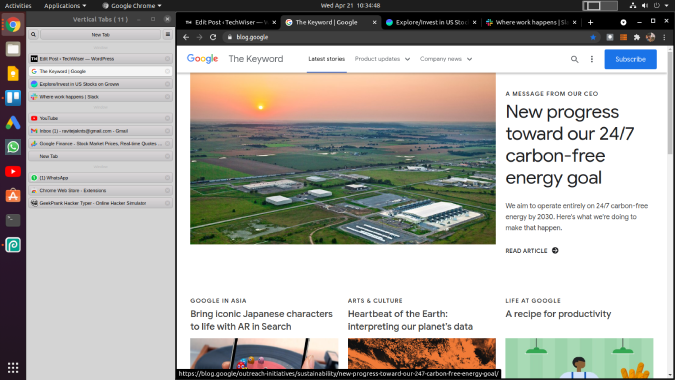
Task: Close Slack Chrome tab
Action: [x=574, y=22]
